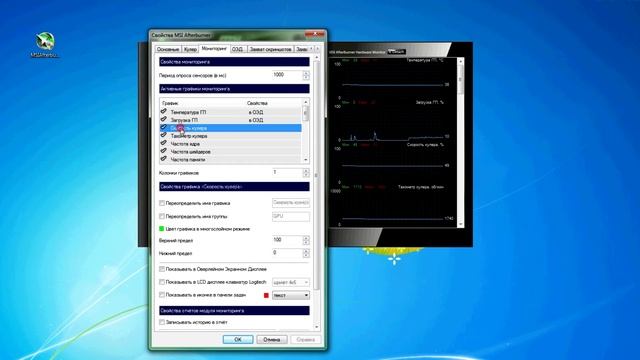Toggle the checkmark for Частота памяти graph
Screen dimensions: 640x360
pos(164,159)
